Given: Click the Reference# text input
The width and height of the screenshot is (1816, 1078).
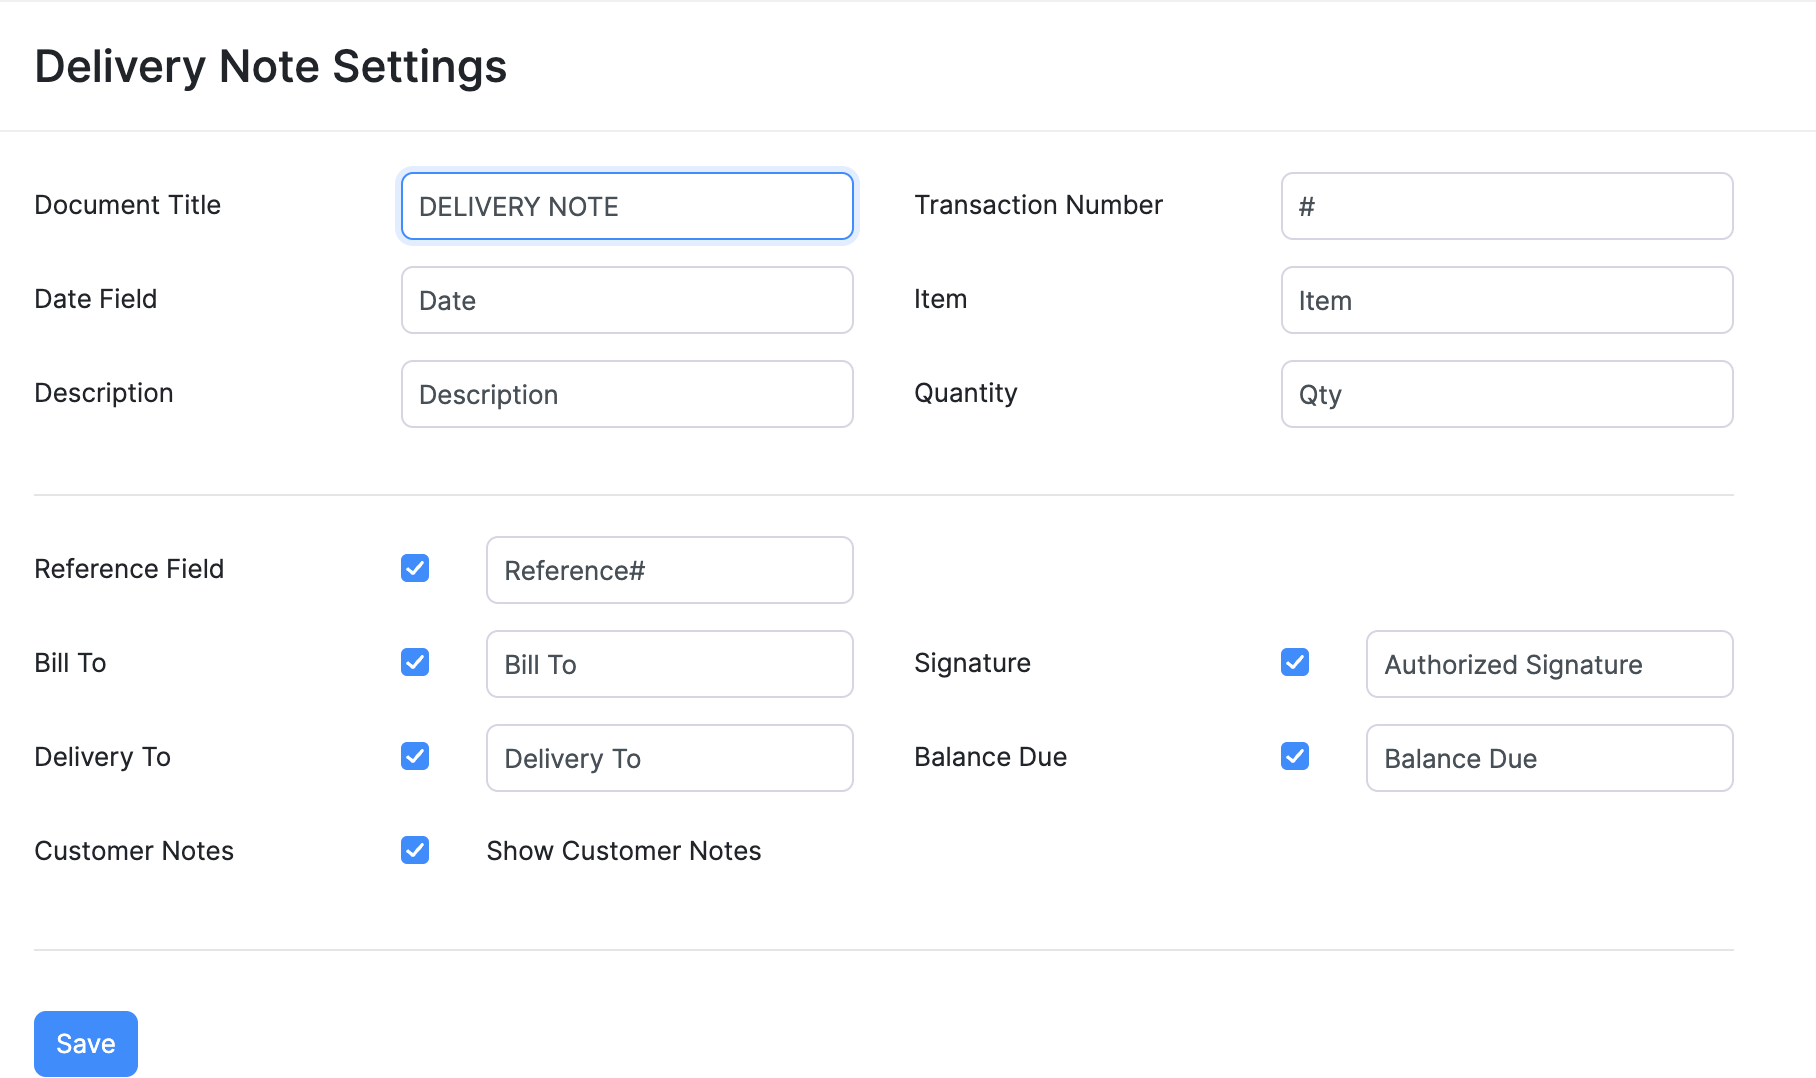Looking at the screenshot, I should 669,570.
